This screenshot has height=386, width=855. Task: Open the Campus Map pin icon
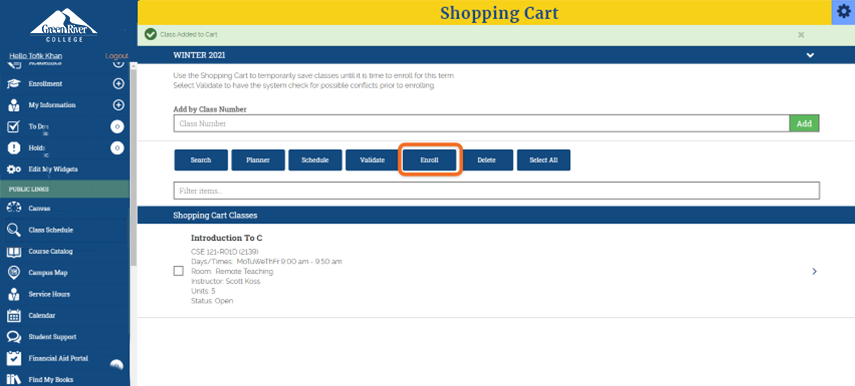click(x=14, y=273)
